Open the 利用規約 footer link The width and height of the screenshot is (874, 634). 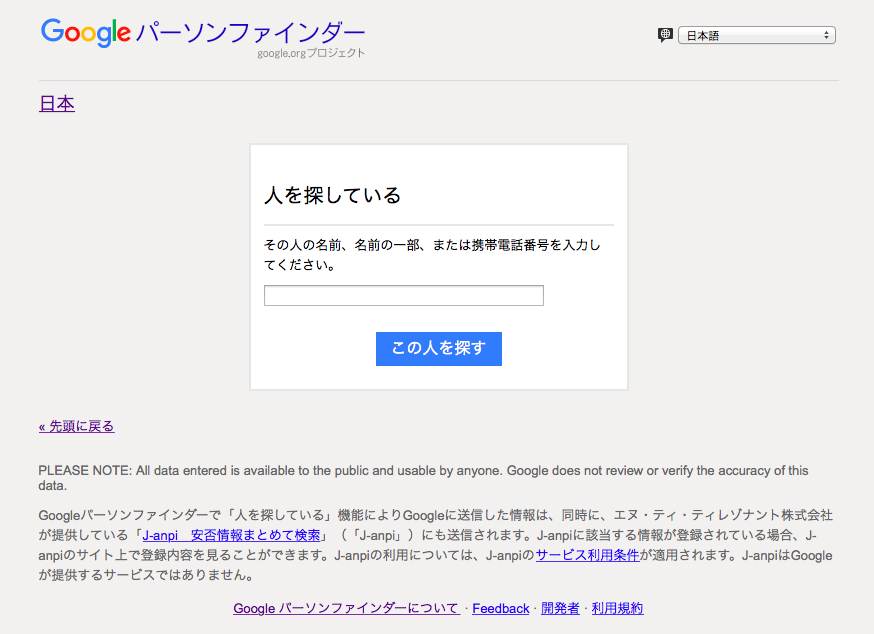pyautogui.click(x=618, y=608)
